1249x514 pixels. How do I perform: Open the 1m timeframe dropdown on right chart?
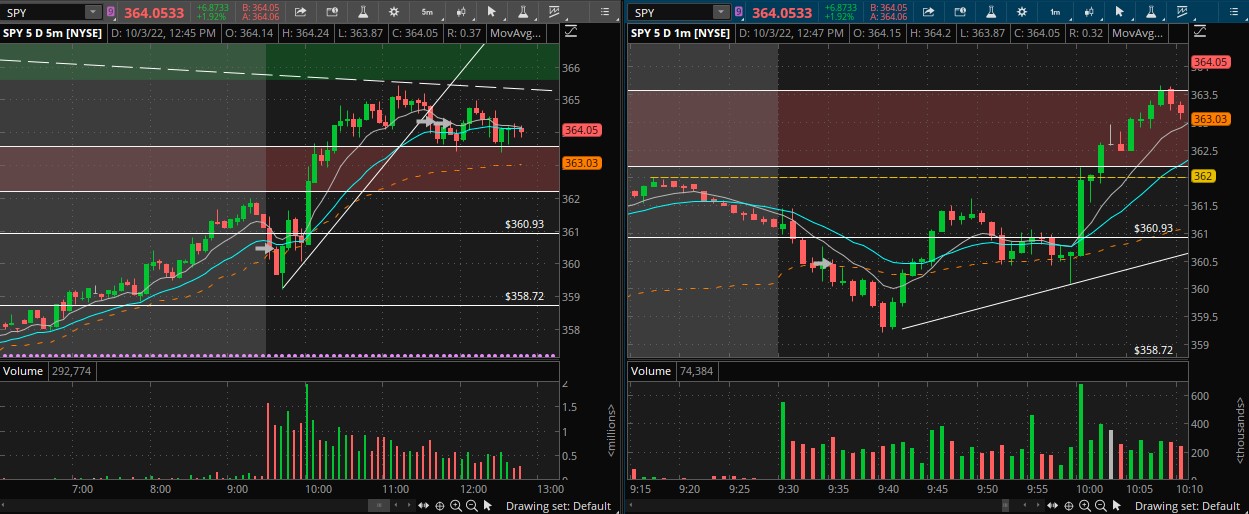[1054, 12]
